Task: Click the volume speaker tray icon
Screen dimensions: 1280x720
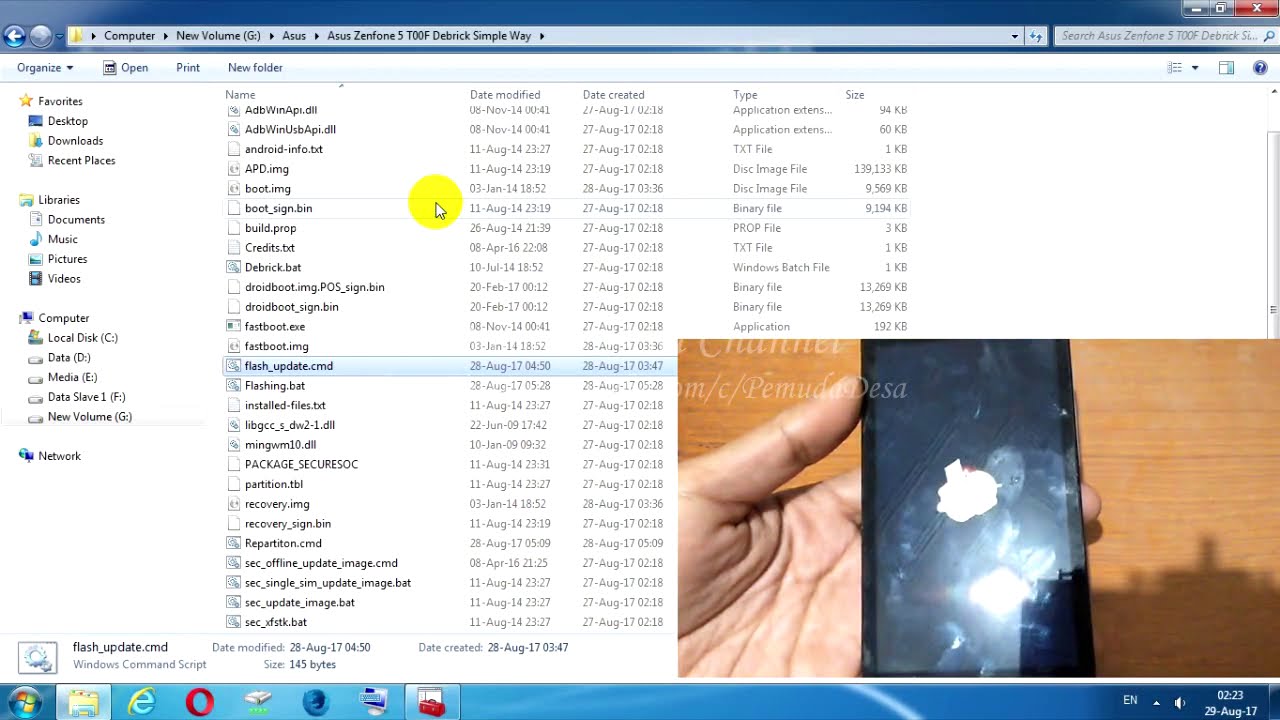Action: pyautogui.click(x=1180, y=702)
